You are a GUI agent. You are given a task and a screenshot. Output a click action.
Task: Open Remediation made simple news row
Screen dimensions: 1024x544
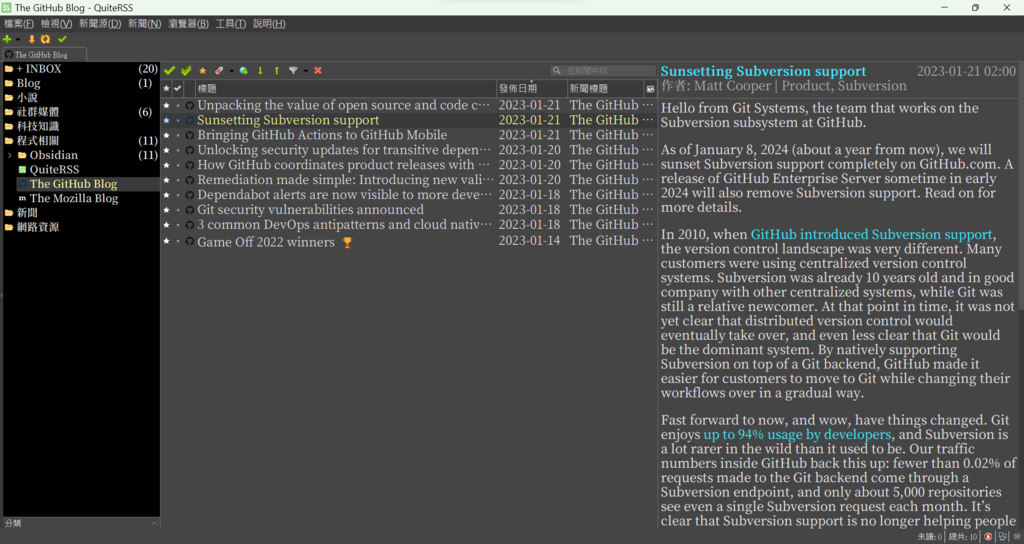(408, 180)
